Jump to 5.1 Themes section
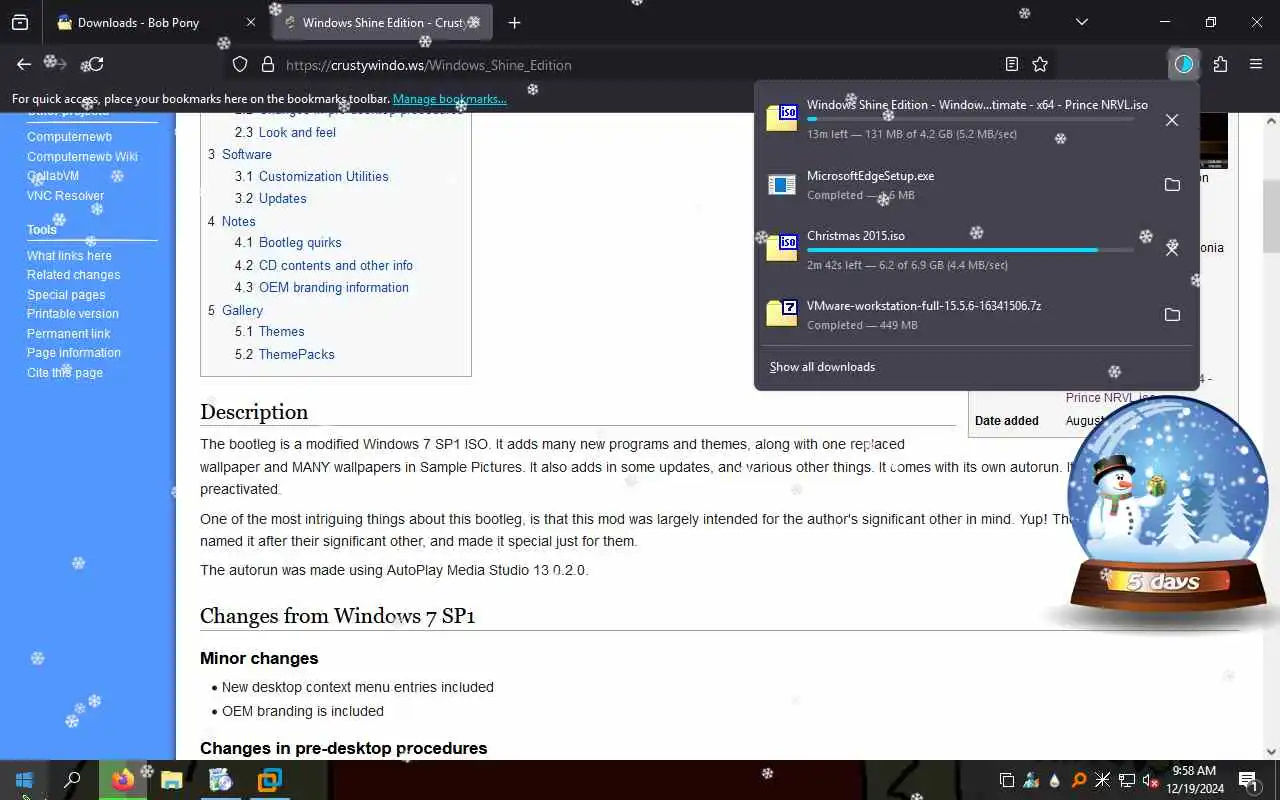Viewport: 1280px width, 800px height. tap(270, 331)
